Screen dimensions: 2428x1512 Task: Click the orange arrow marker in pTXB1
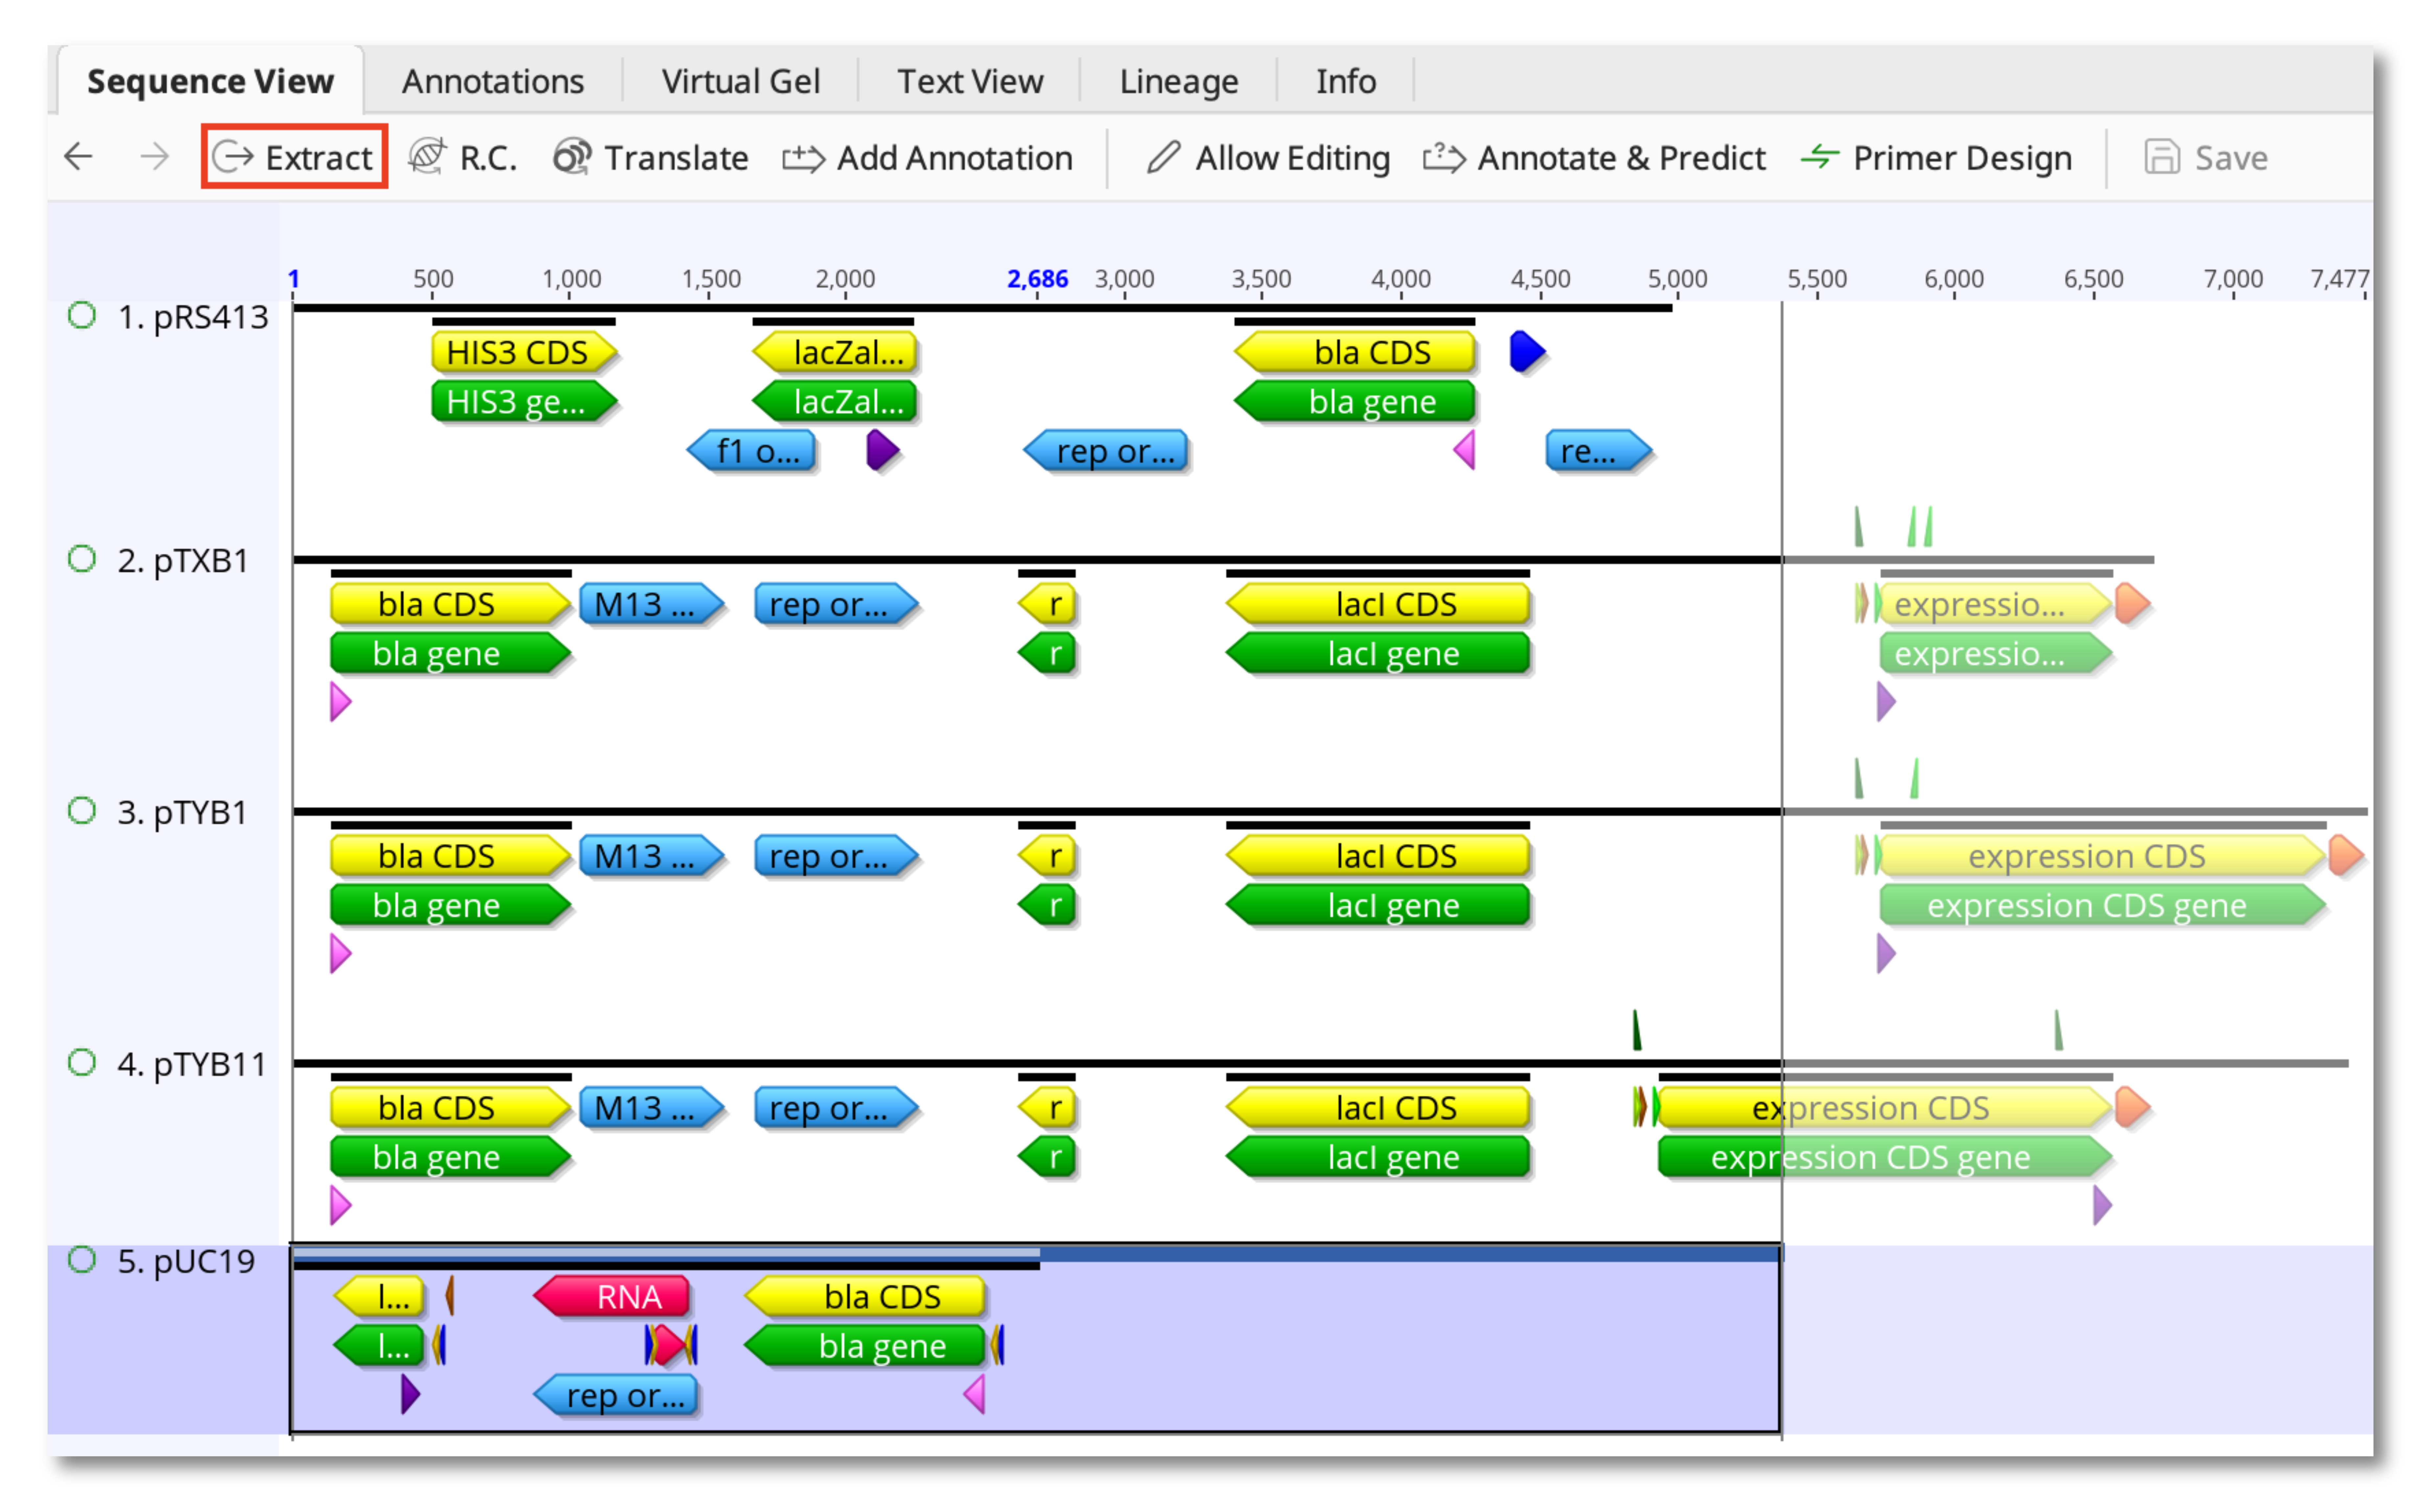[2133, 604]
